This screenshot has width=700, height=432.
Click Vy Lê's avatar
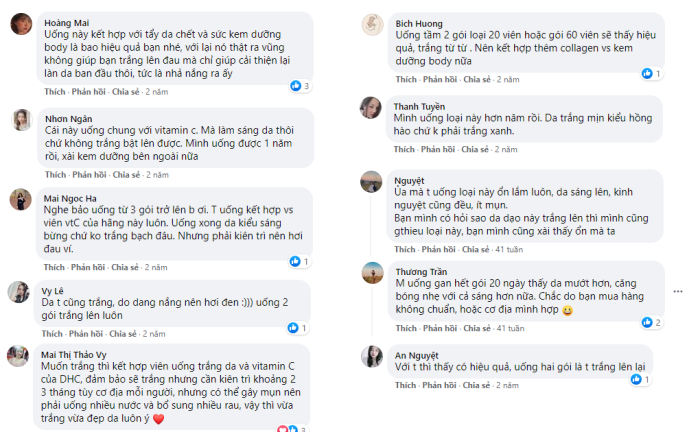coord(19,291)
